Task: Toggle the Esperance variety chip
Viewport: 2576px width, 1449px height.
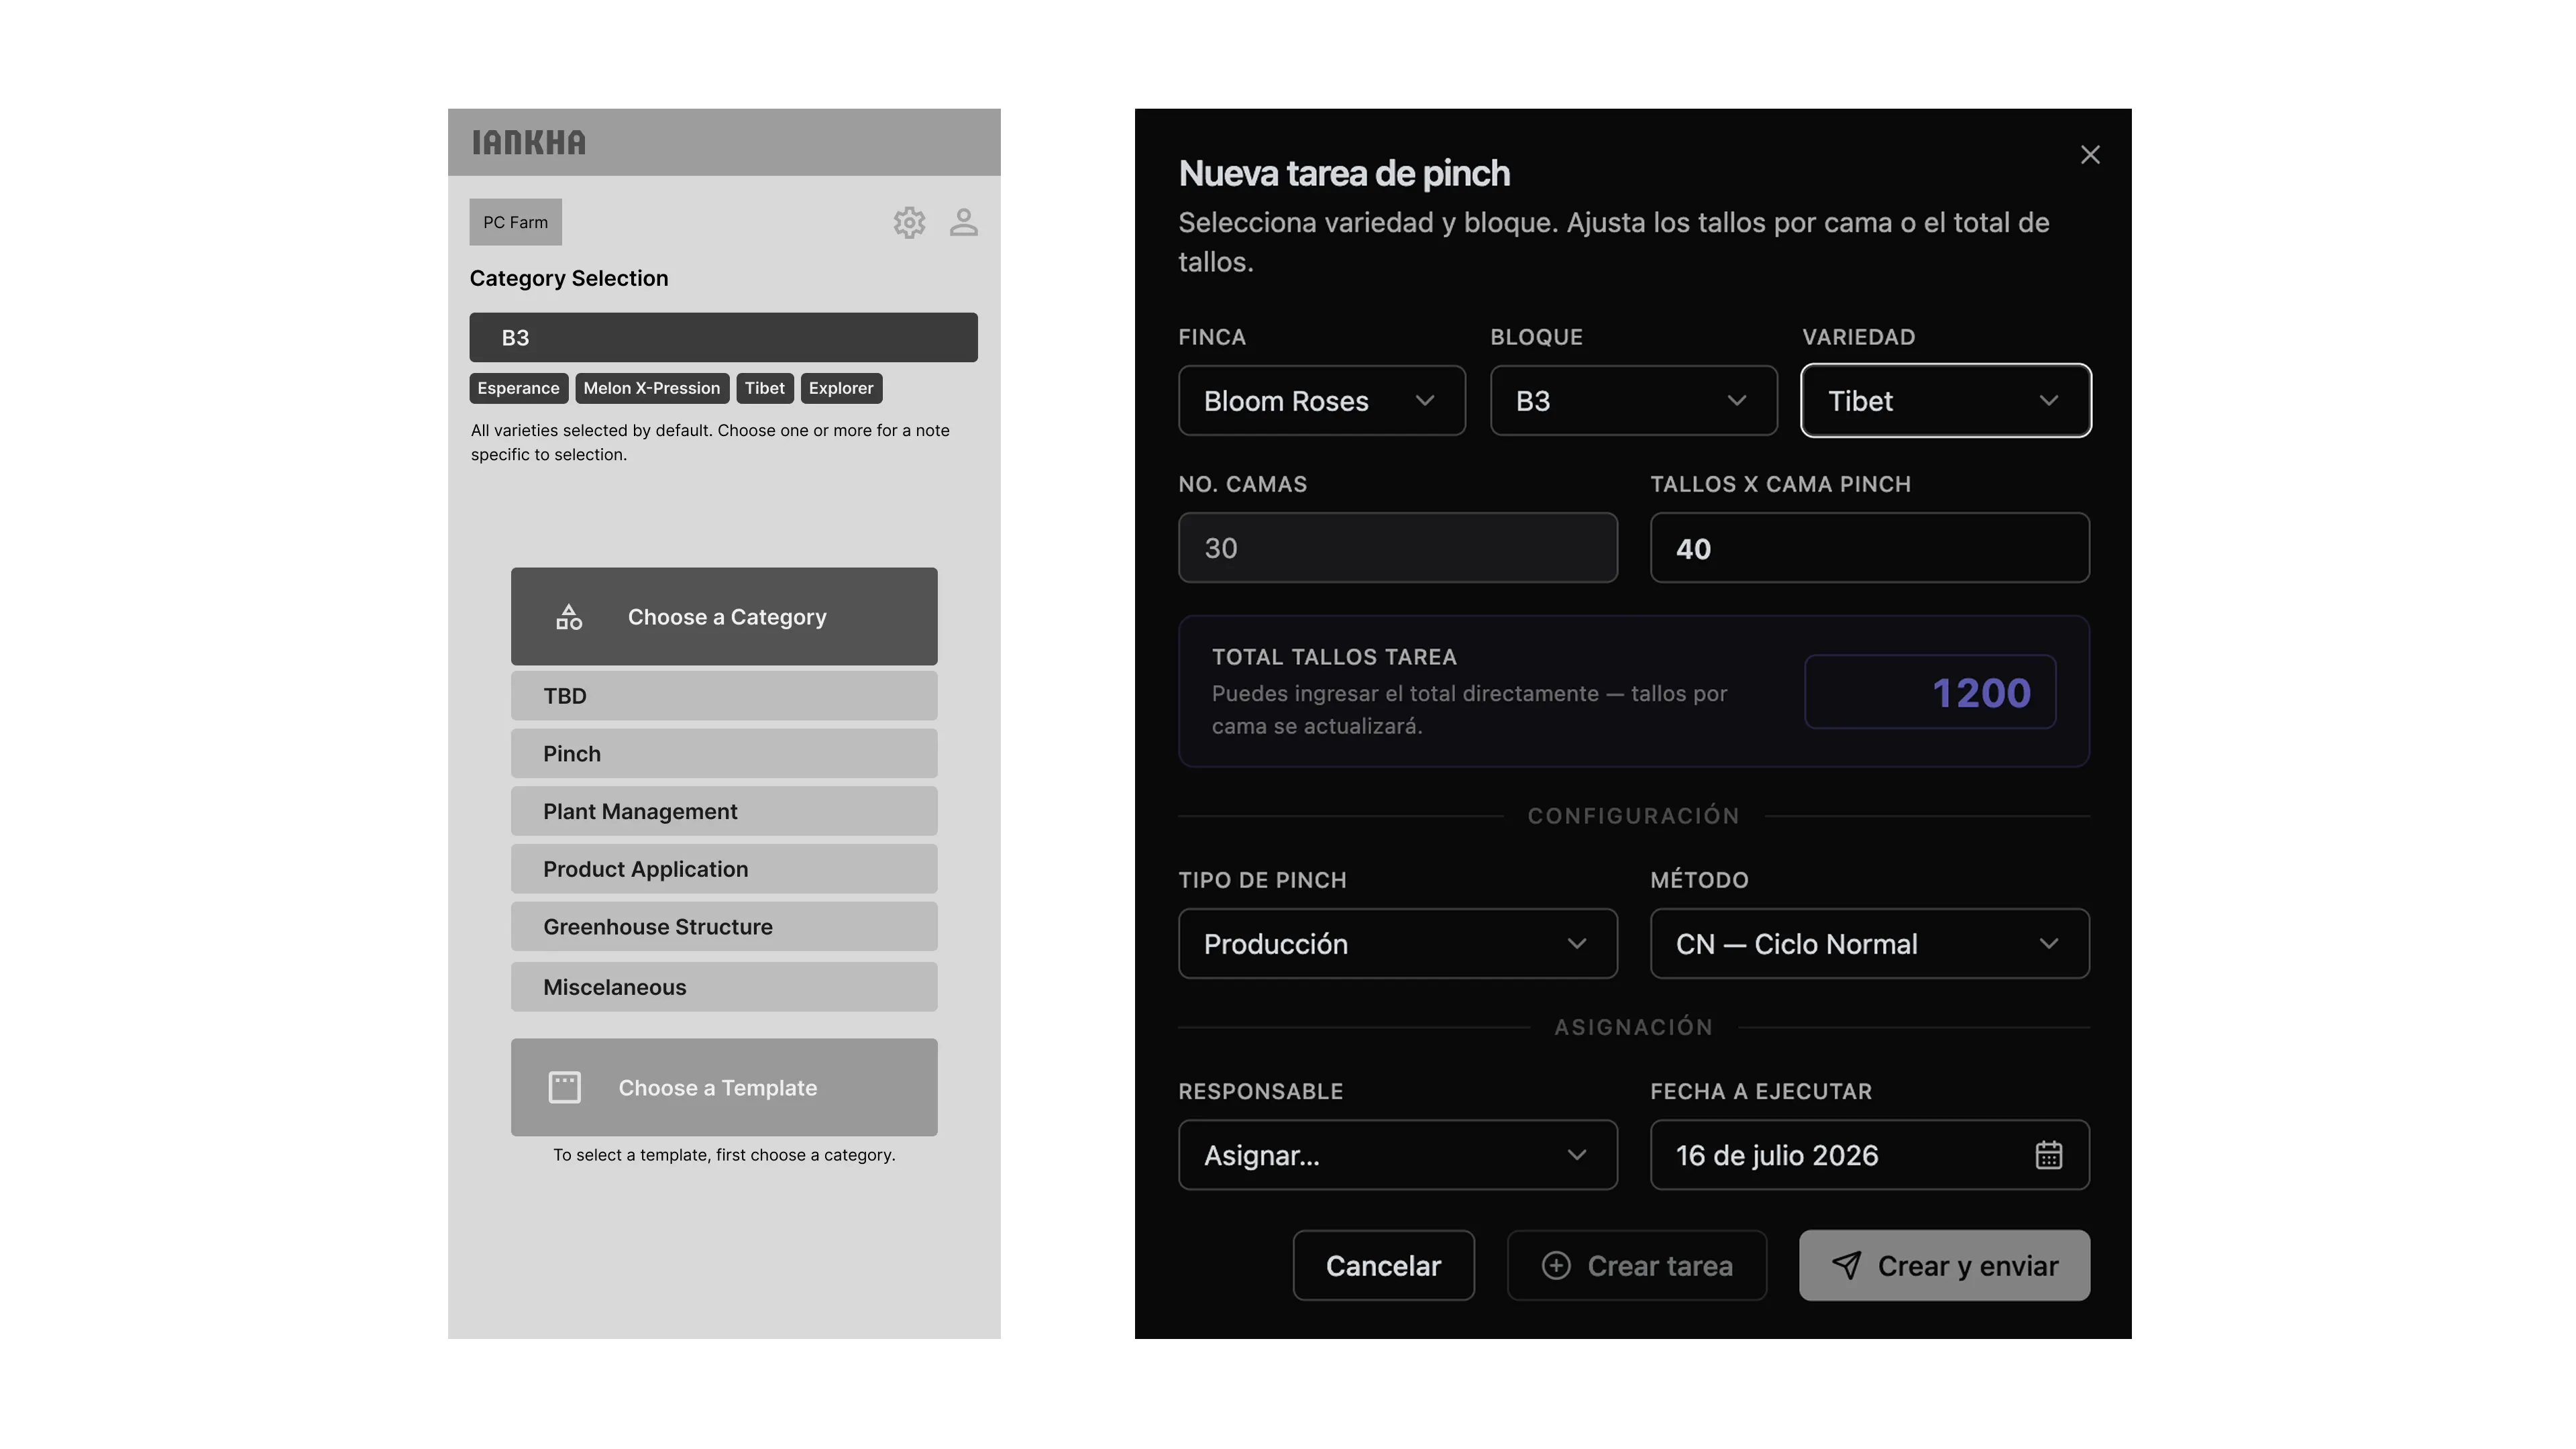Action: 519,388
